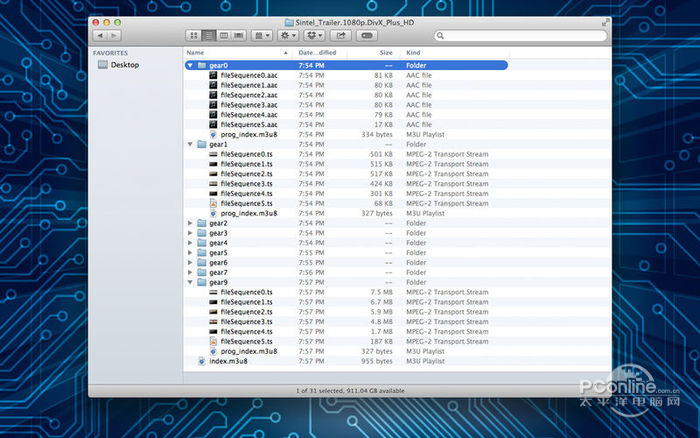
Task: Click the Edit Tags toolbar button
Action: [x=367, y=35]
